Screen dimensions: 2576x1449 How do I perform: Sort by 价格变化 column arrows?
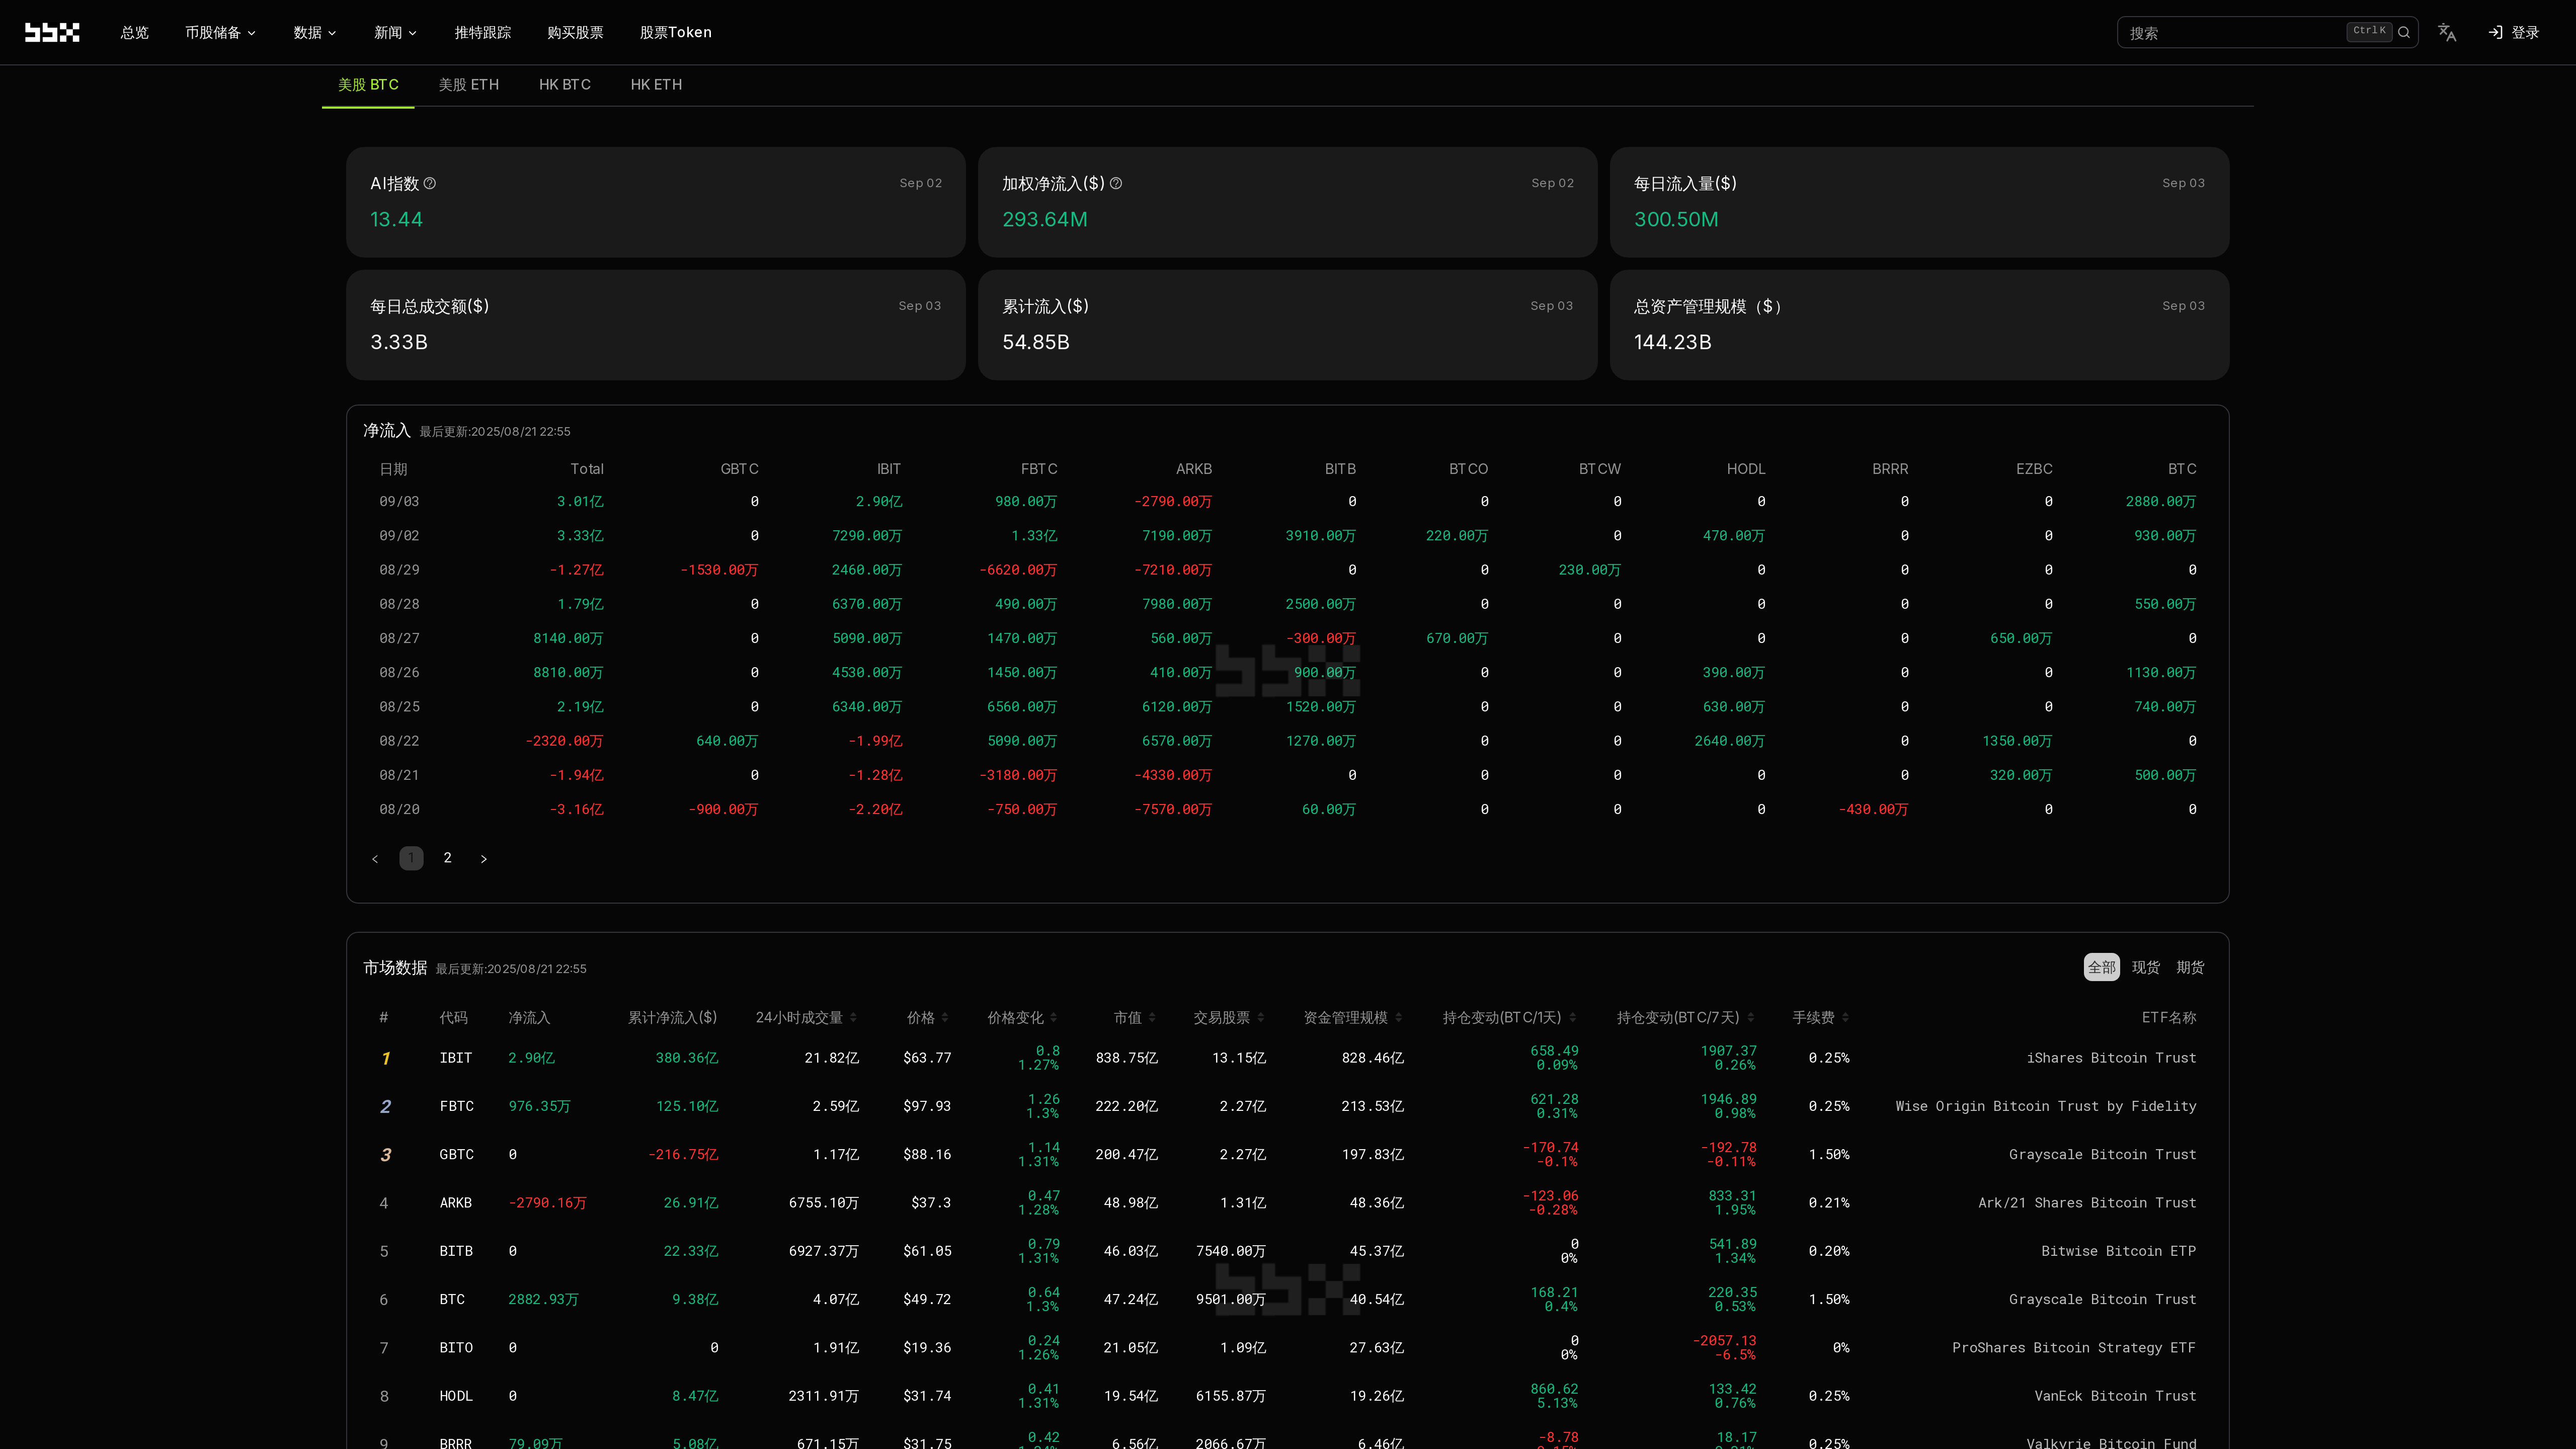1054,1017
